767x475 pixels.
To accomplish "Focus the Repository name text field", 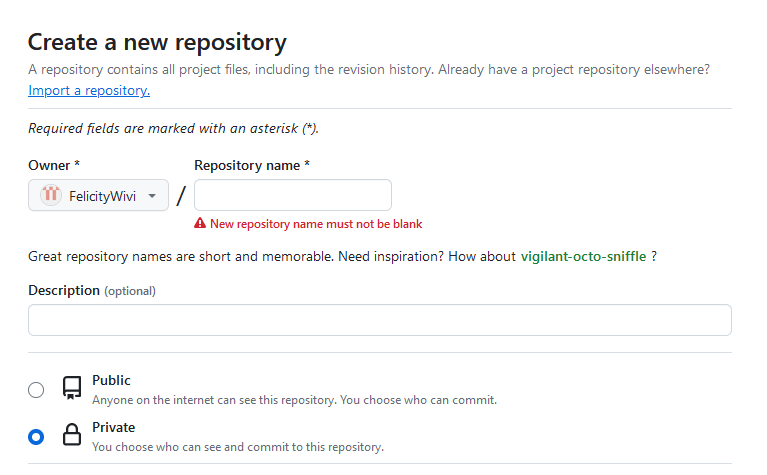I will [x=293, y=195].
